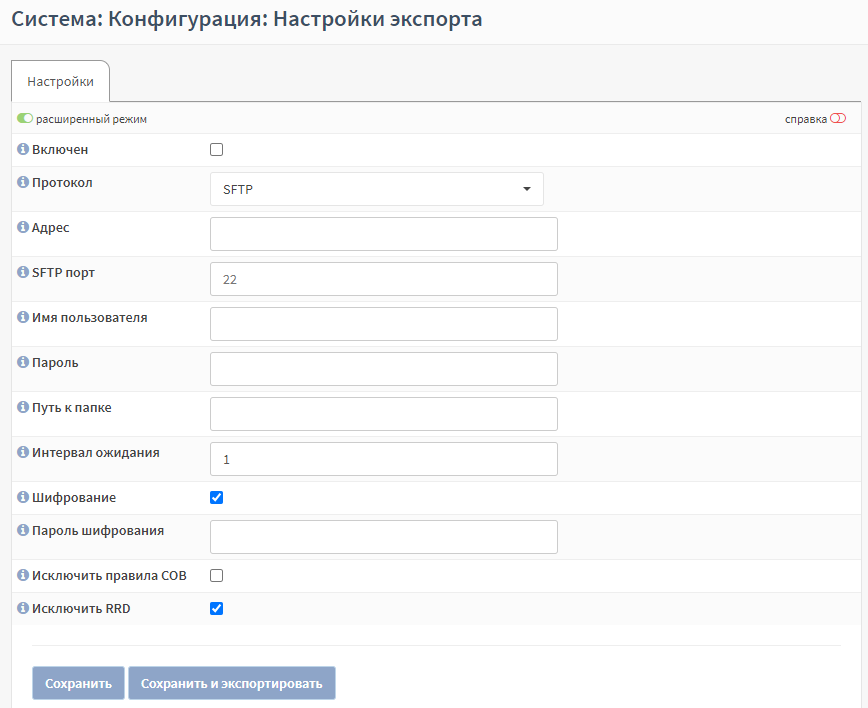The width and height of the screenshot is (868, 708).
Task: Open the Протокол SFTP dropdown
Action: pyautogui.click(x=377, y=189)
